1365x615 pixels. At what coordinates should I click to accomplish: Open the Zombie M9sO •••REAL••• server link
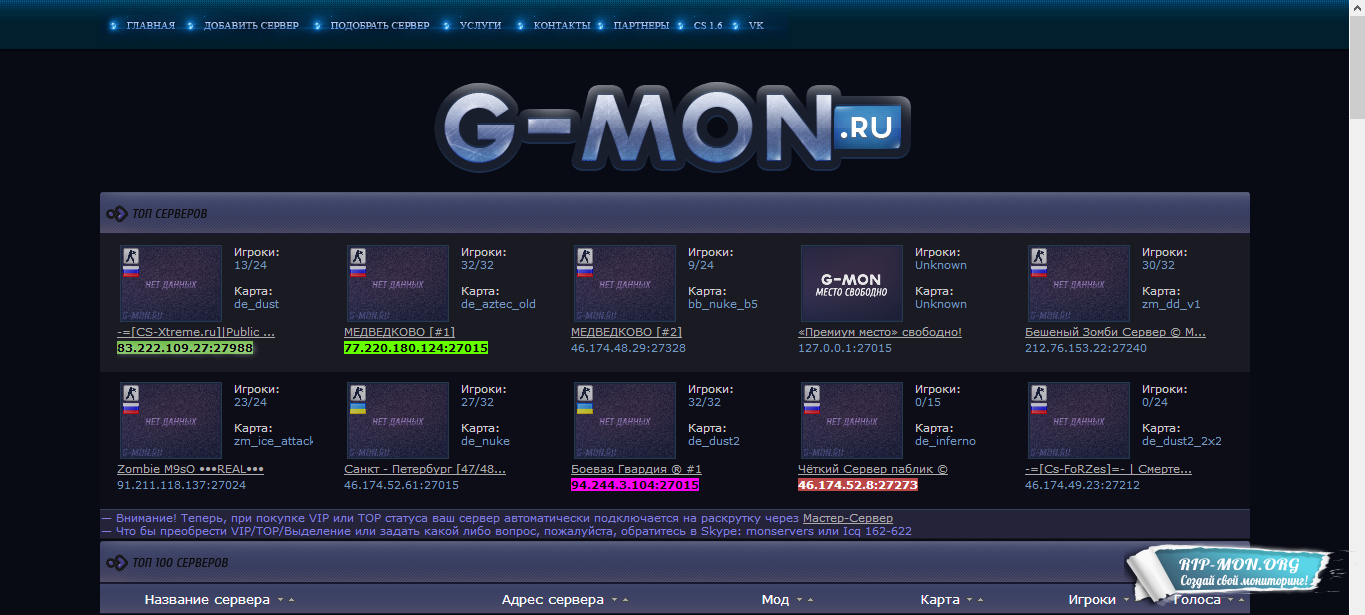point(190,469)
